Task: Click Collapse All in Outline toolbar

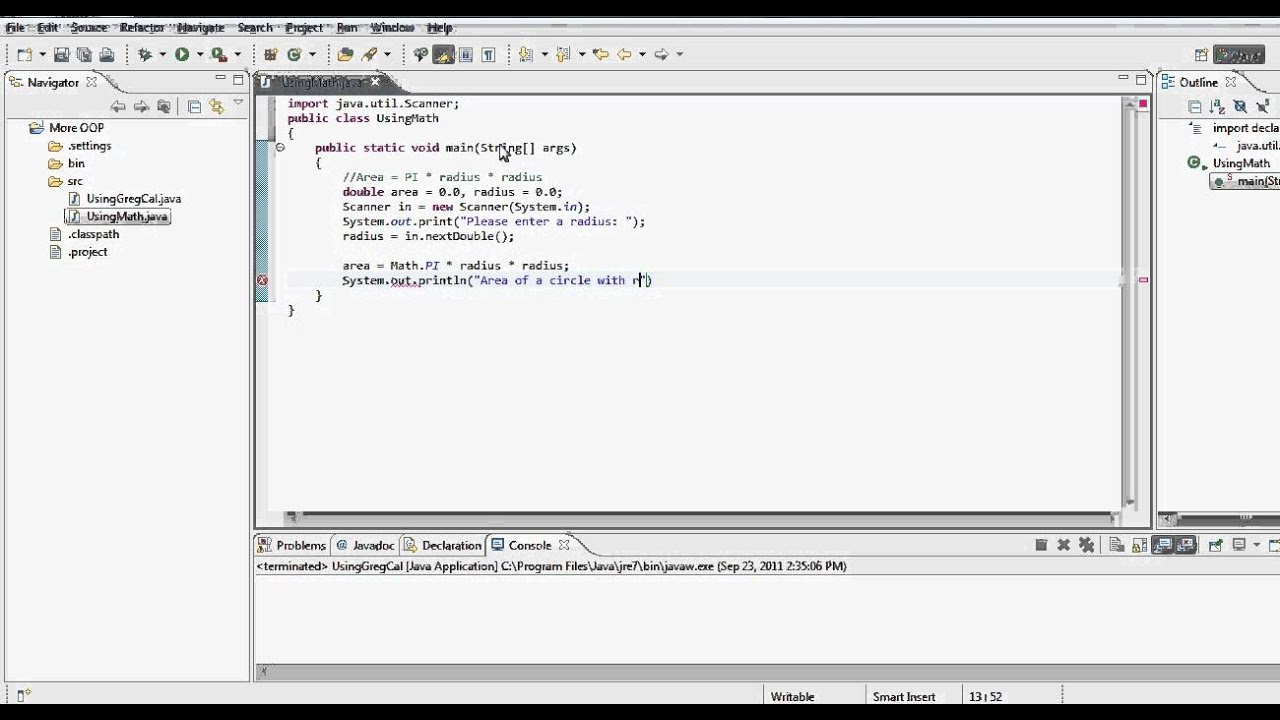Action: click(1194, 107)
